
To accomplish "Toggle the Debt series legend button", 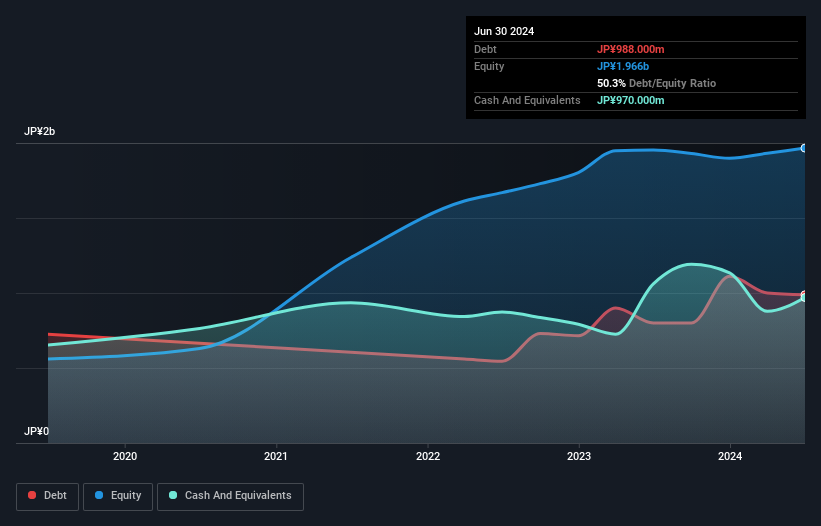I will coord(47,496).
